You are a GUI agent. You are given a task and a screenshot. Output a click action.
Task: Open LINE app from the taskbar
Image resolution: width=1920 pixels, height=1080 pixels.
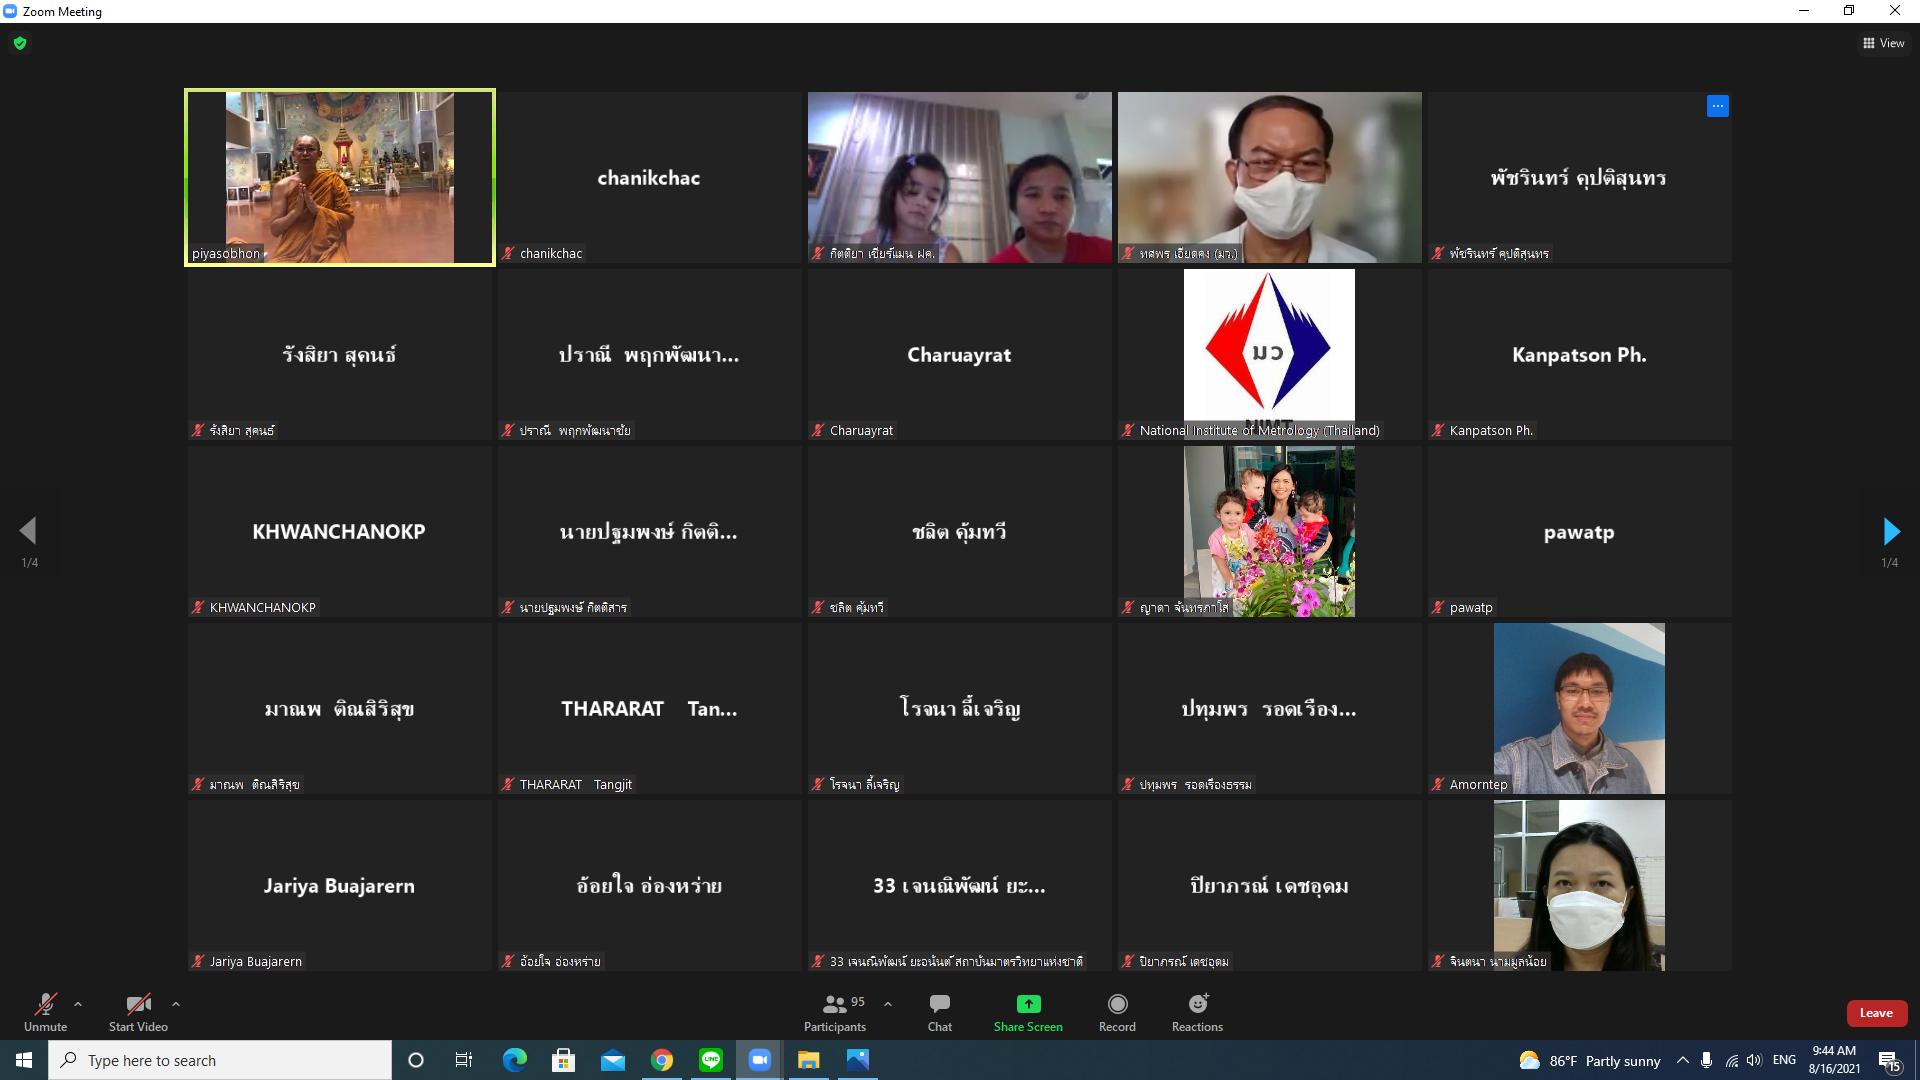pyautogui.click(x=711, y=1060)
